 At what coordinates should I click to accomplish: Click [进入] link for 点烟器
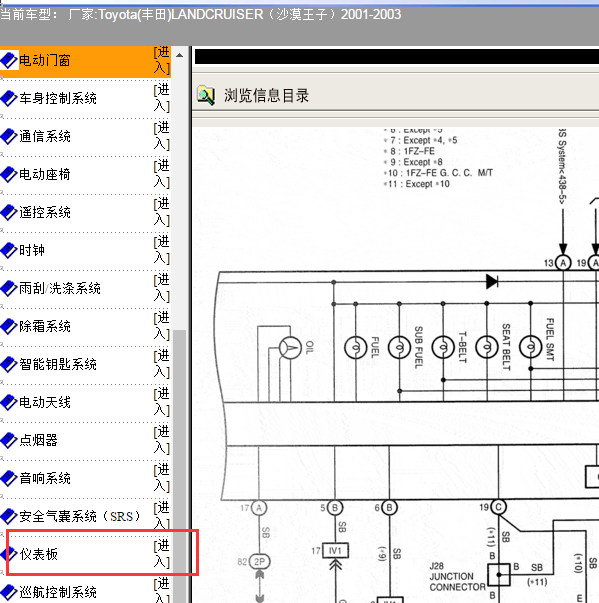(x=161, y=441)
